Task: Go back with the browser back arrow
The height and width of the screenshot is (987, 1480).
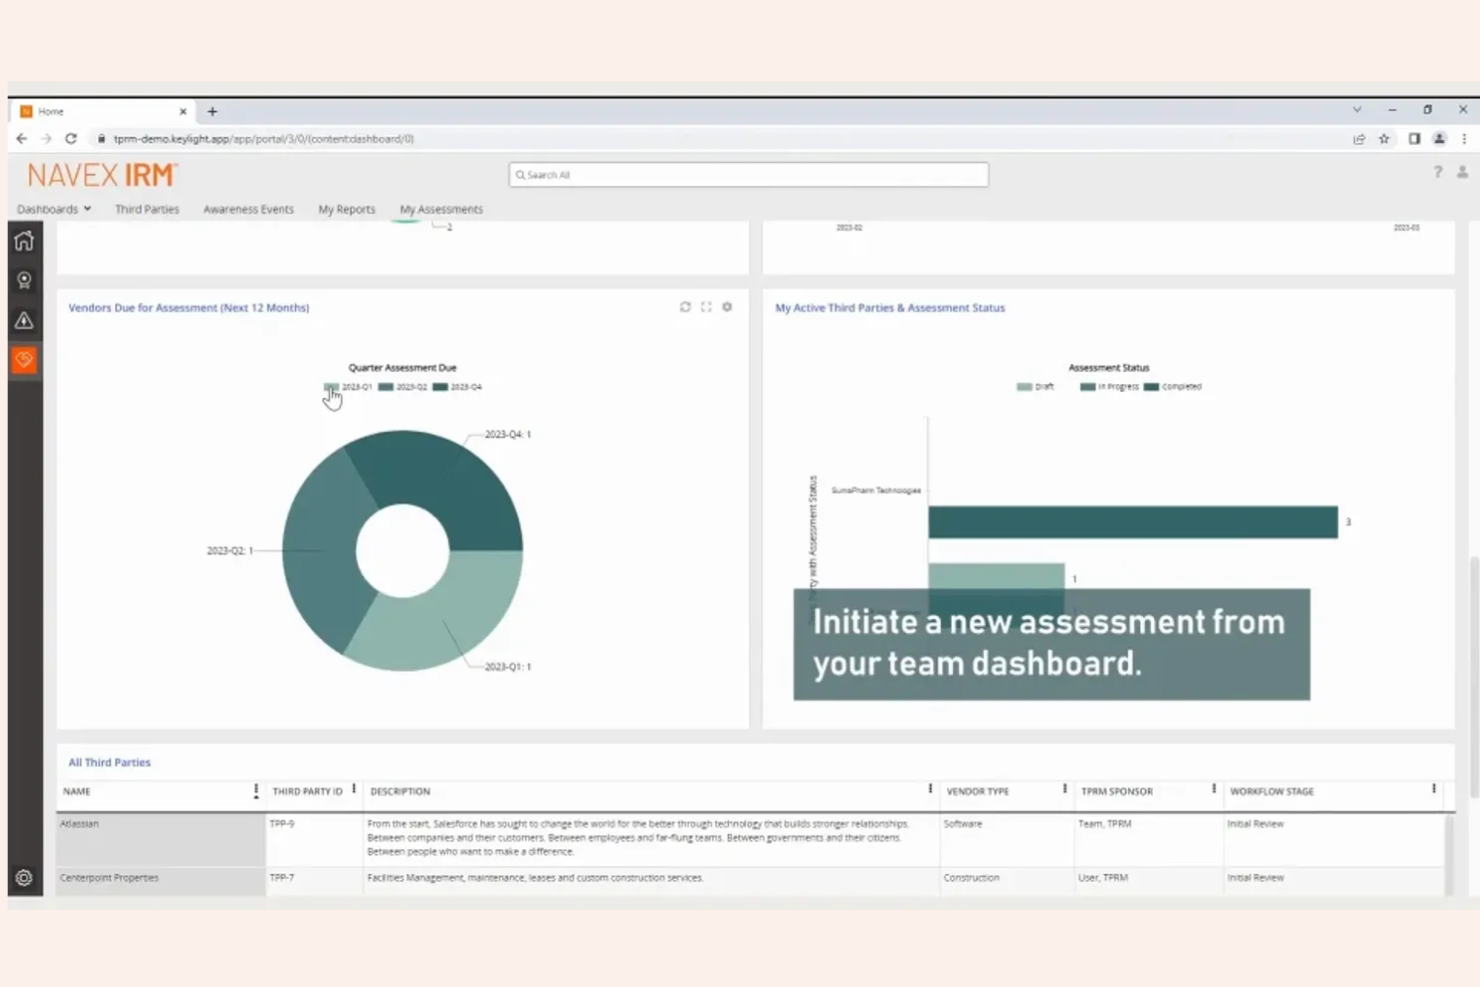Action: click(x=21, y=139)
